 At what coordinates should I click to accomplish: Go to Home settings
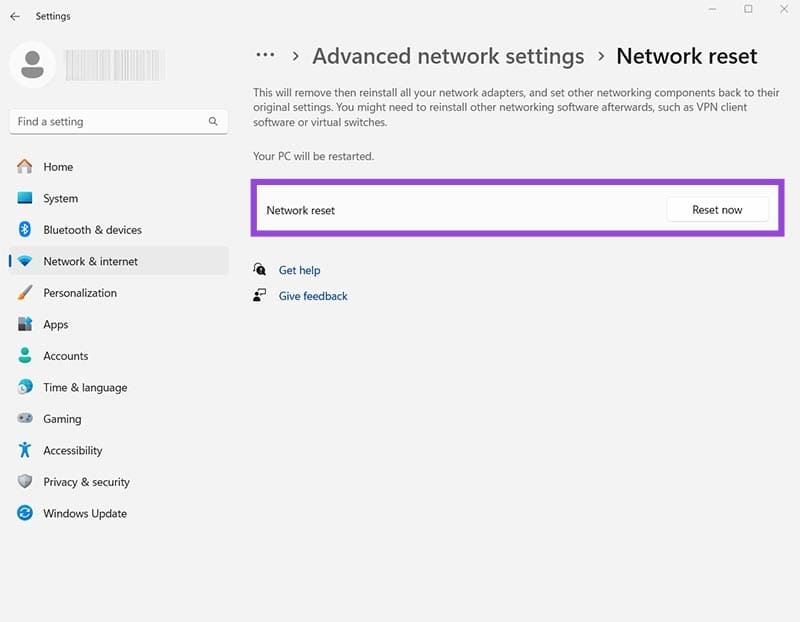(118, 167)
